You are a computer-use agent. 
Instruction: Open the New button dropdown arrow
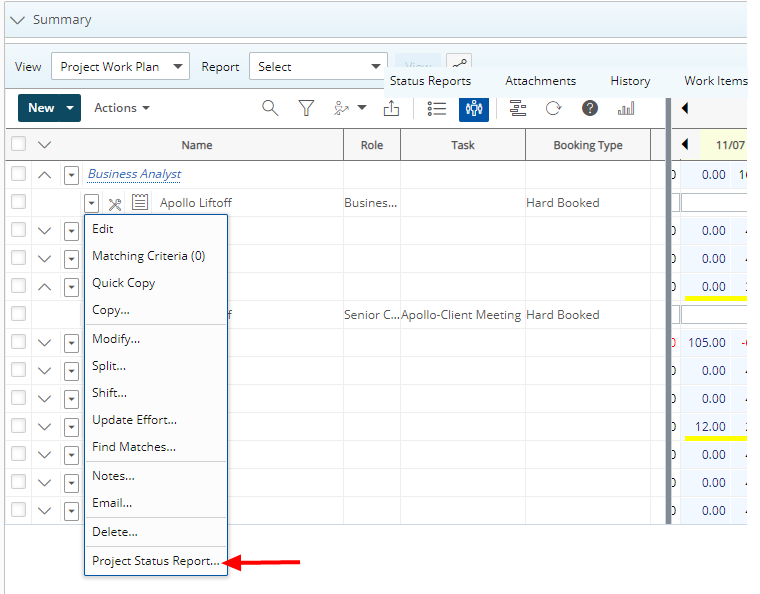(x=70, y=108)
